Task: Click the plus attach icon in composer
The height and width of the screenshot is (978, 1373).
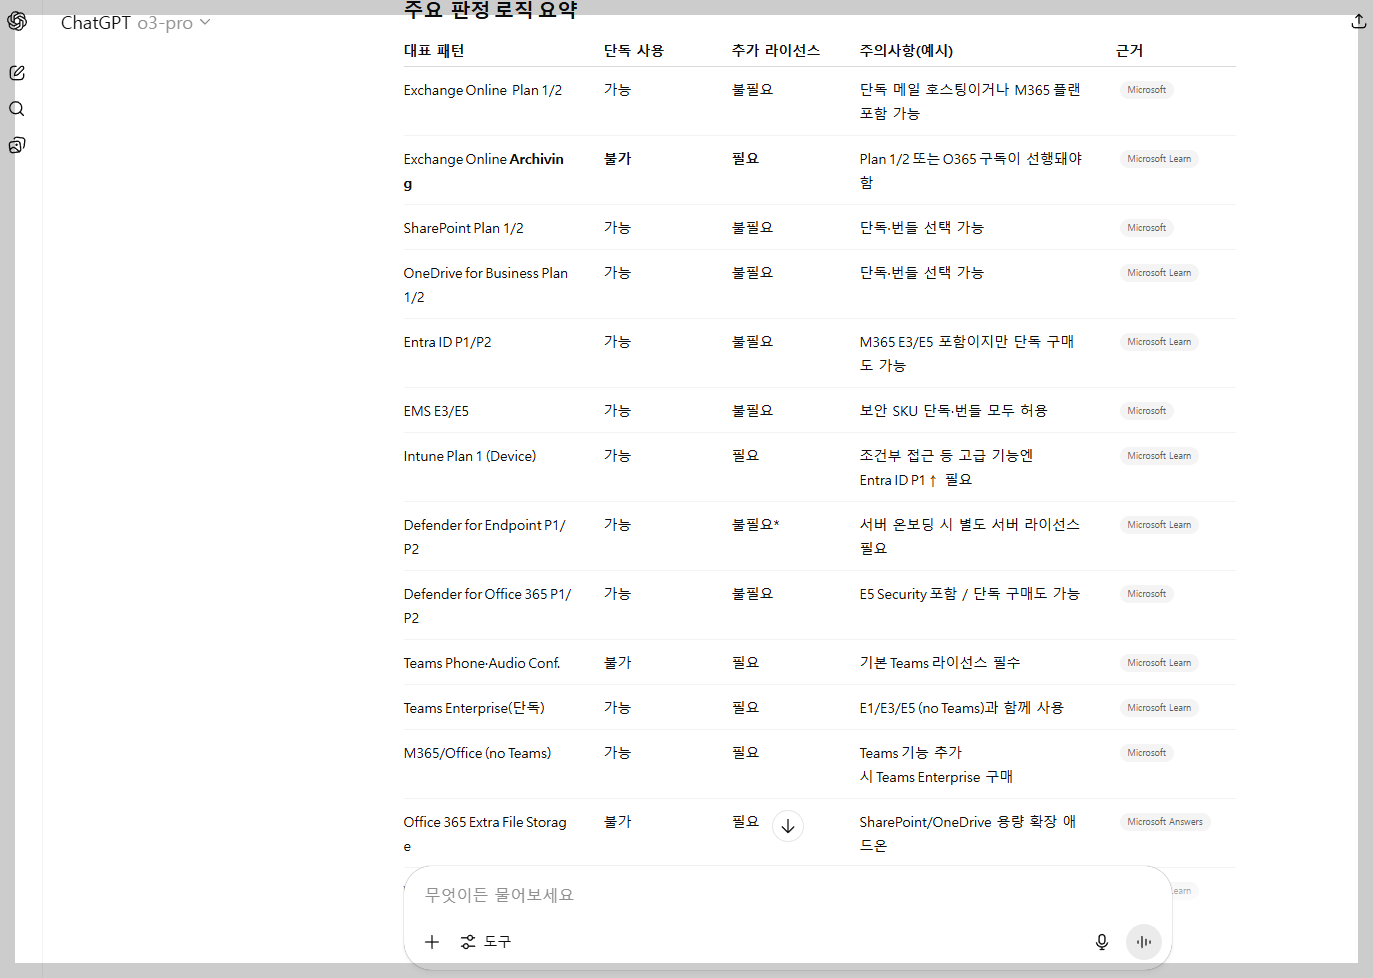Action: [x=432, y=942]
